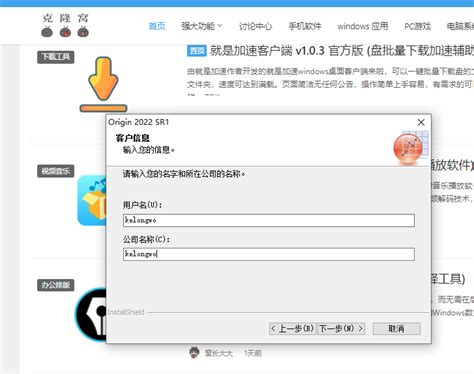Expand the 强大功能 dropdown menu
This screenshot has width=474, height=374.
(x=201, y=26)
